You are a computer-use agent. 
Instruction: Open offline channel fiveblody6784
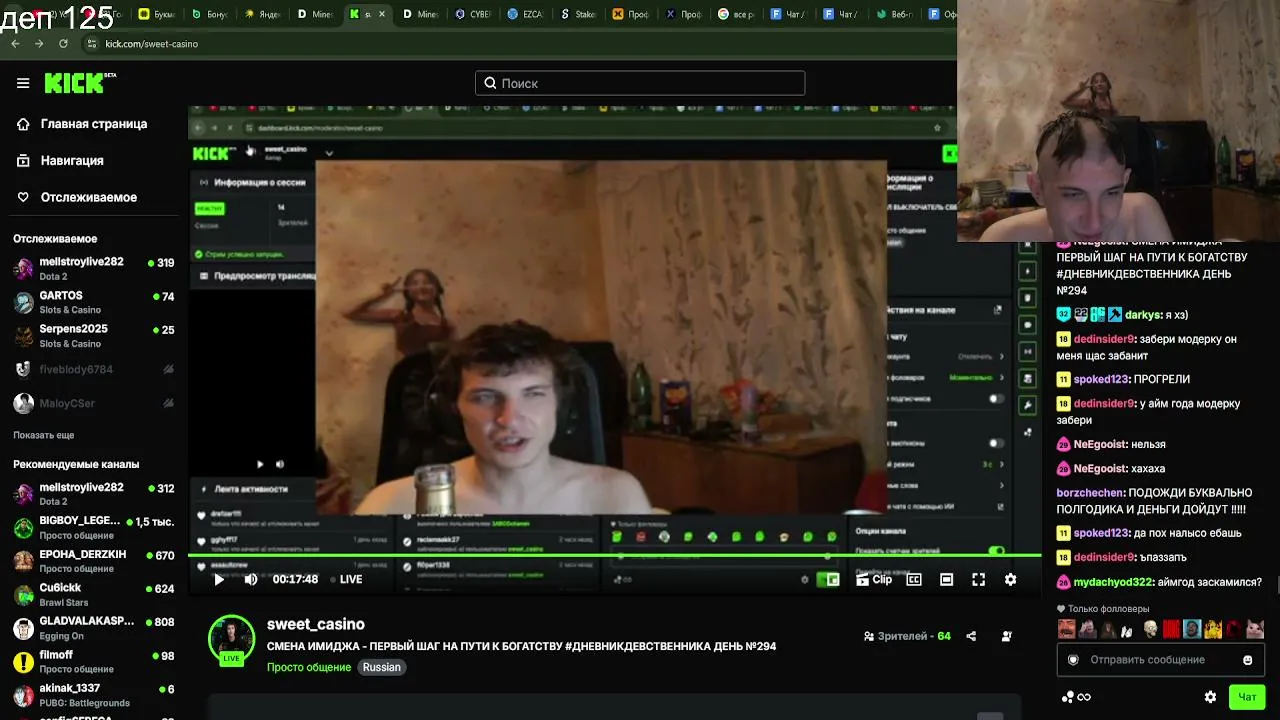click(94, 369)
